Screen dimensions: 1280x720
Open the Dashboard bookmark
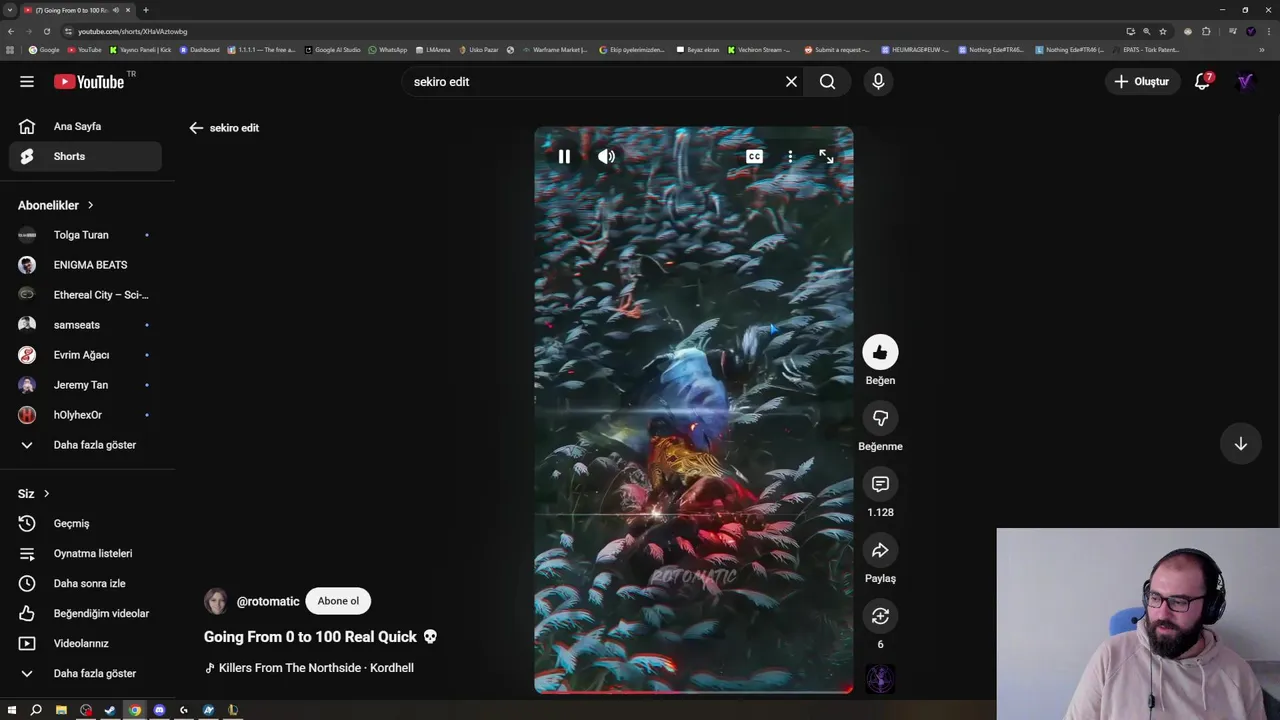coord(200,49)
